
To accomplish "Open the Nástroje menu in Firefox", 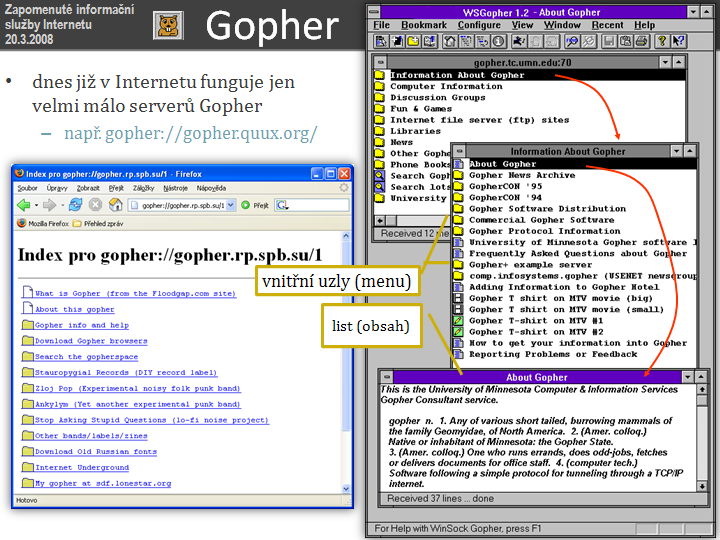I will pos(175,188).
